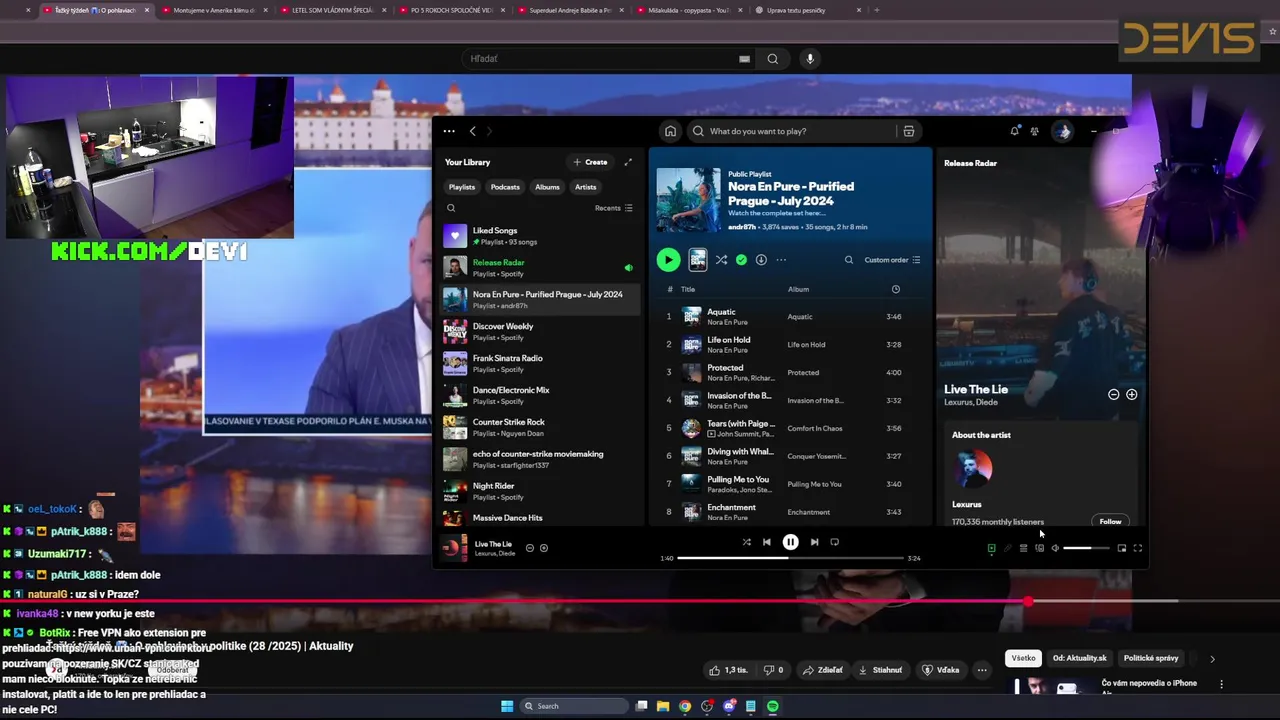
Task: Skip to previous track
Action: pyautogui.click(x=767, y=542)
